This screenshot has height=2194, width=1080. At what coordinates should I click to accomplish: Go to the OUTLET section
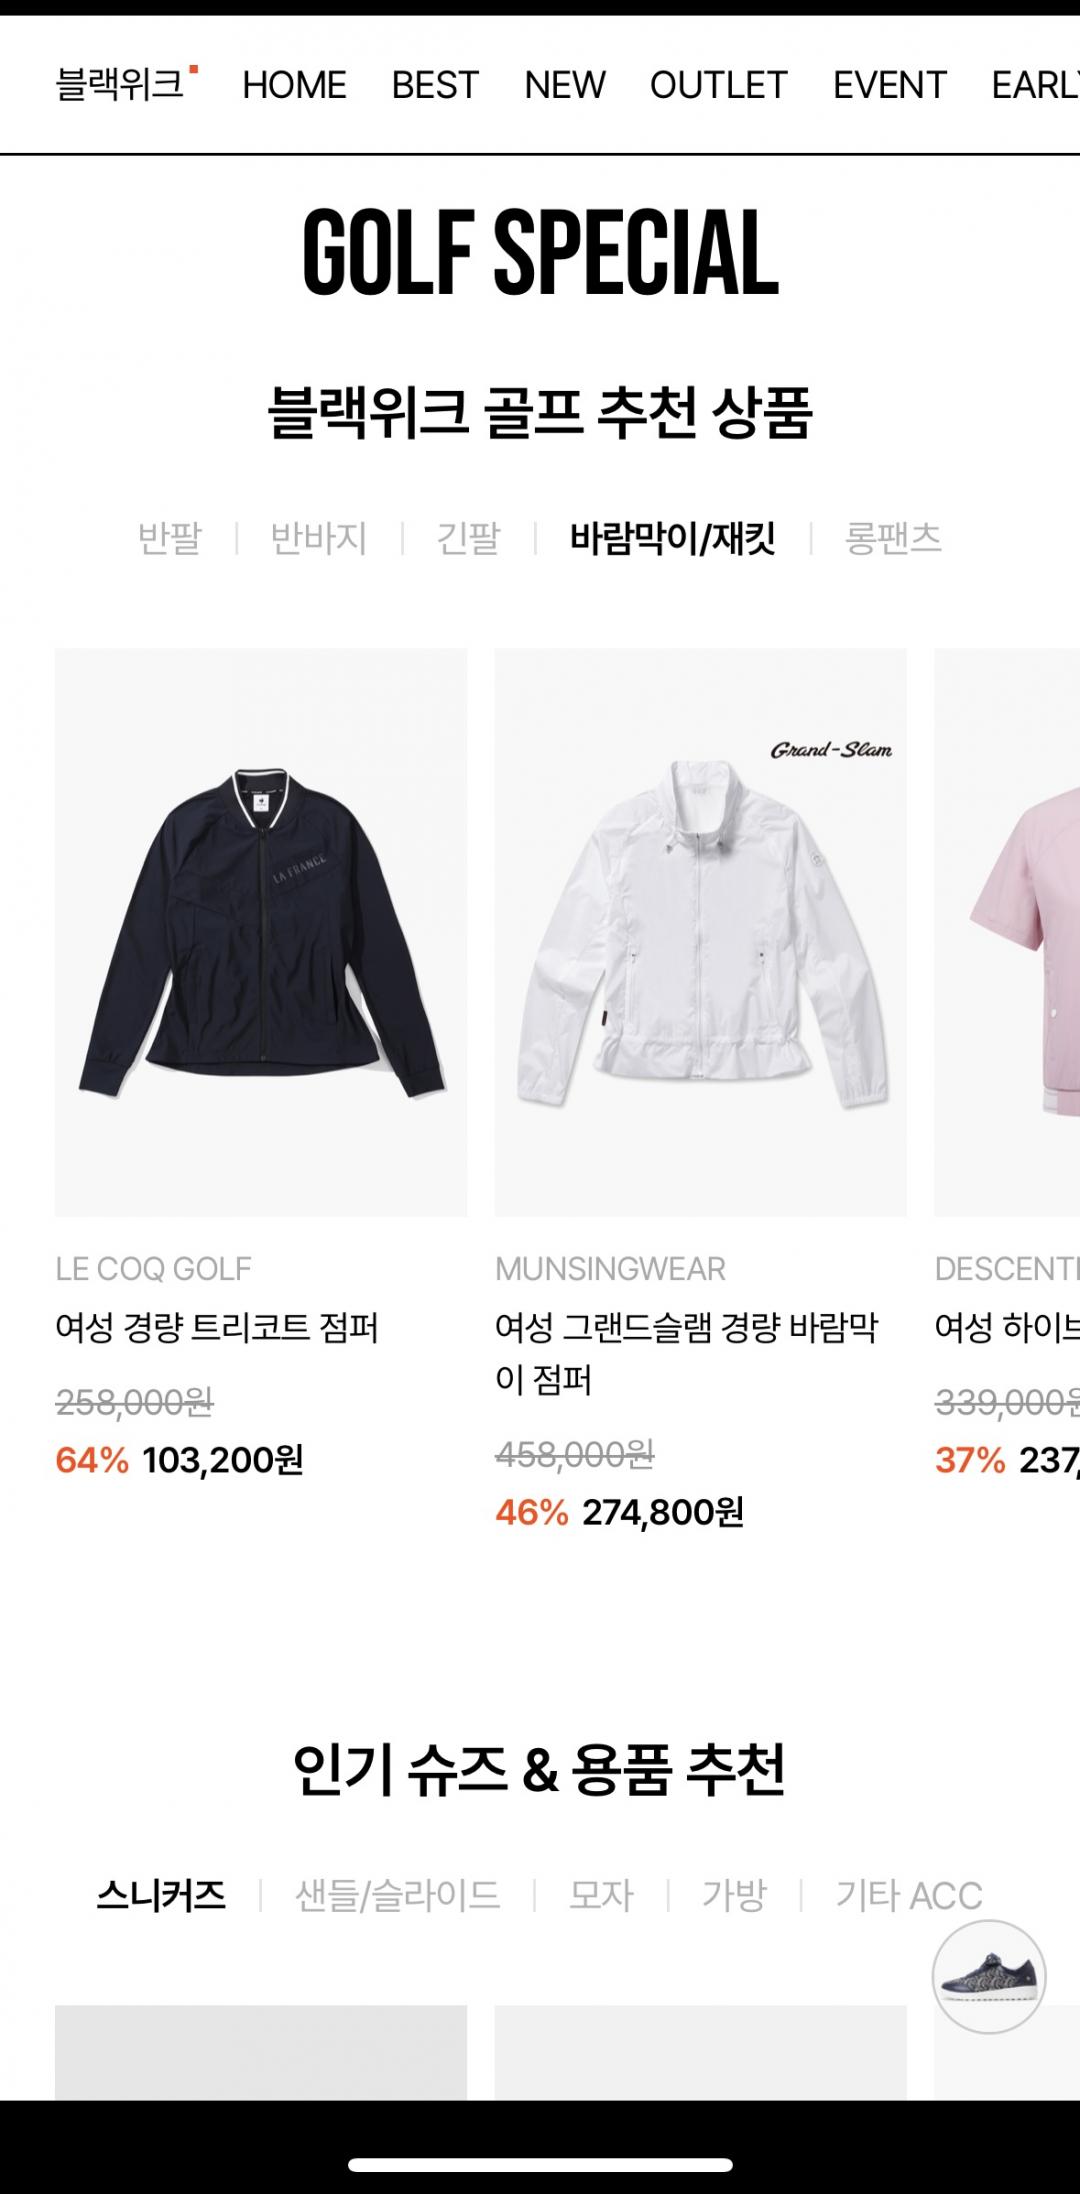(719, 85)
